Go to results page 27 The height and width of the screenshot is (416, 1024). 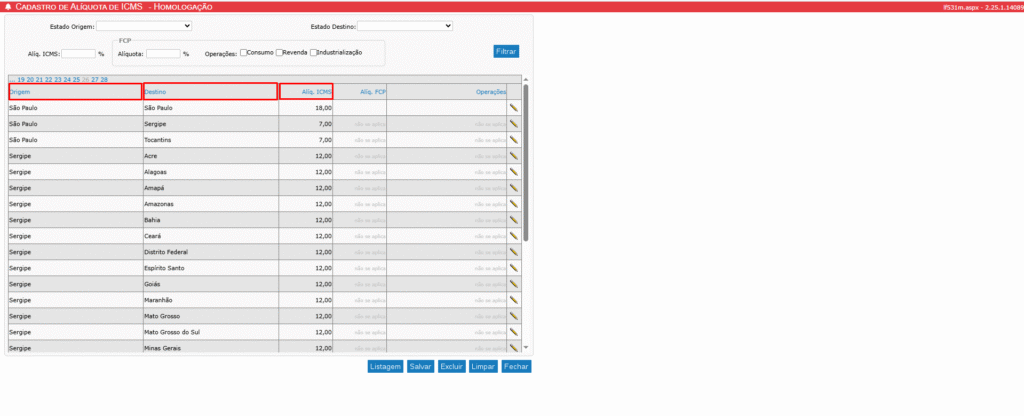(95, 79)
